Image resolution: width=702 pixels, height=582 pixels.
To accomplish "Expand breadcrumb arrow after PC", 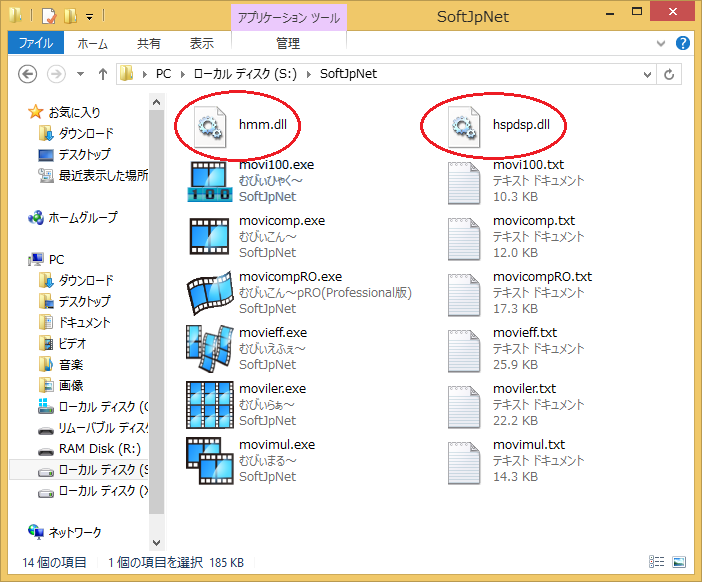I will (x=183, y=74).
